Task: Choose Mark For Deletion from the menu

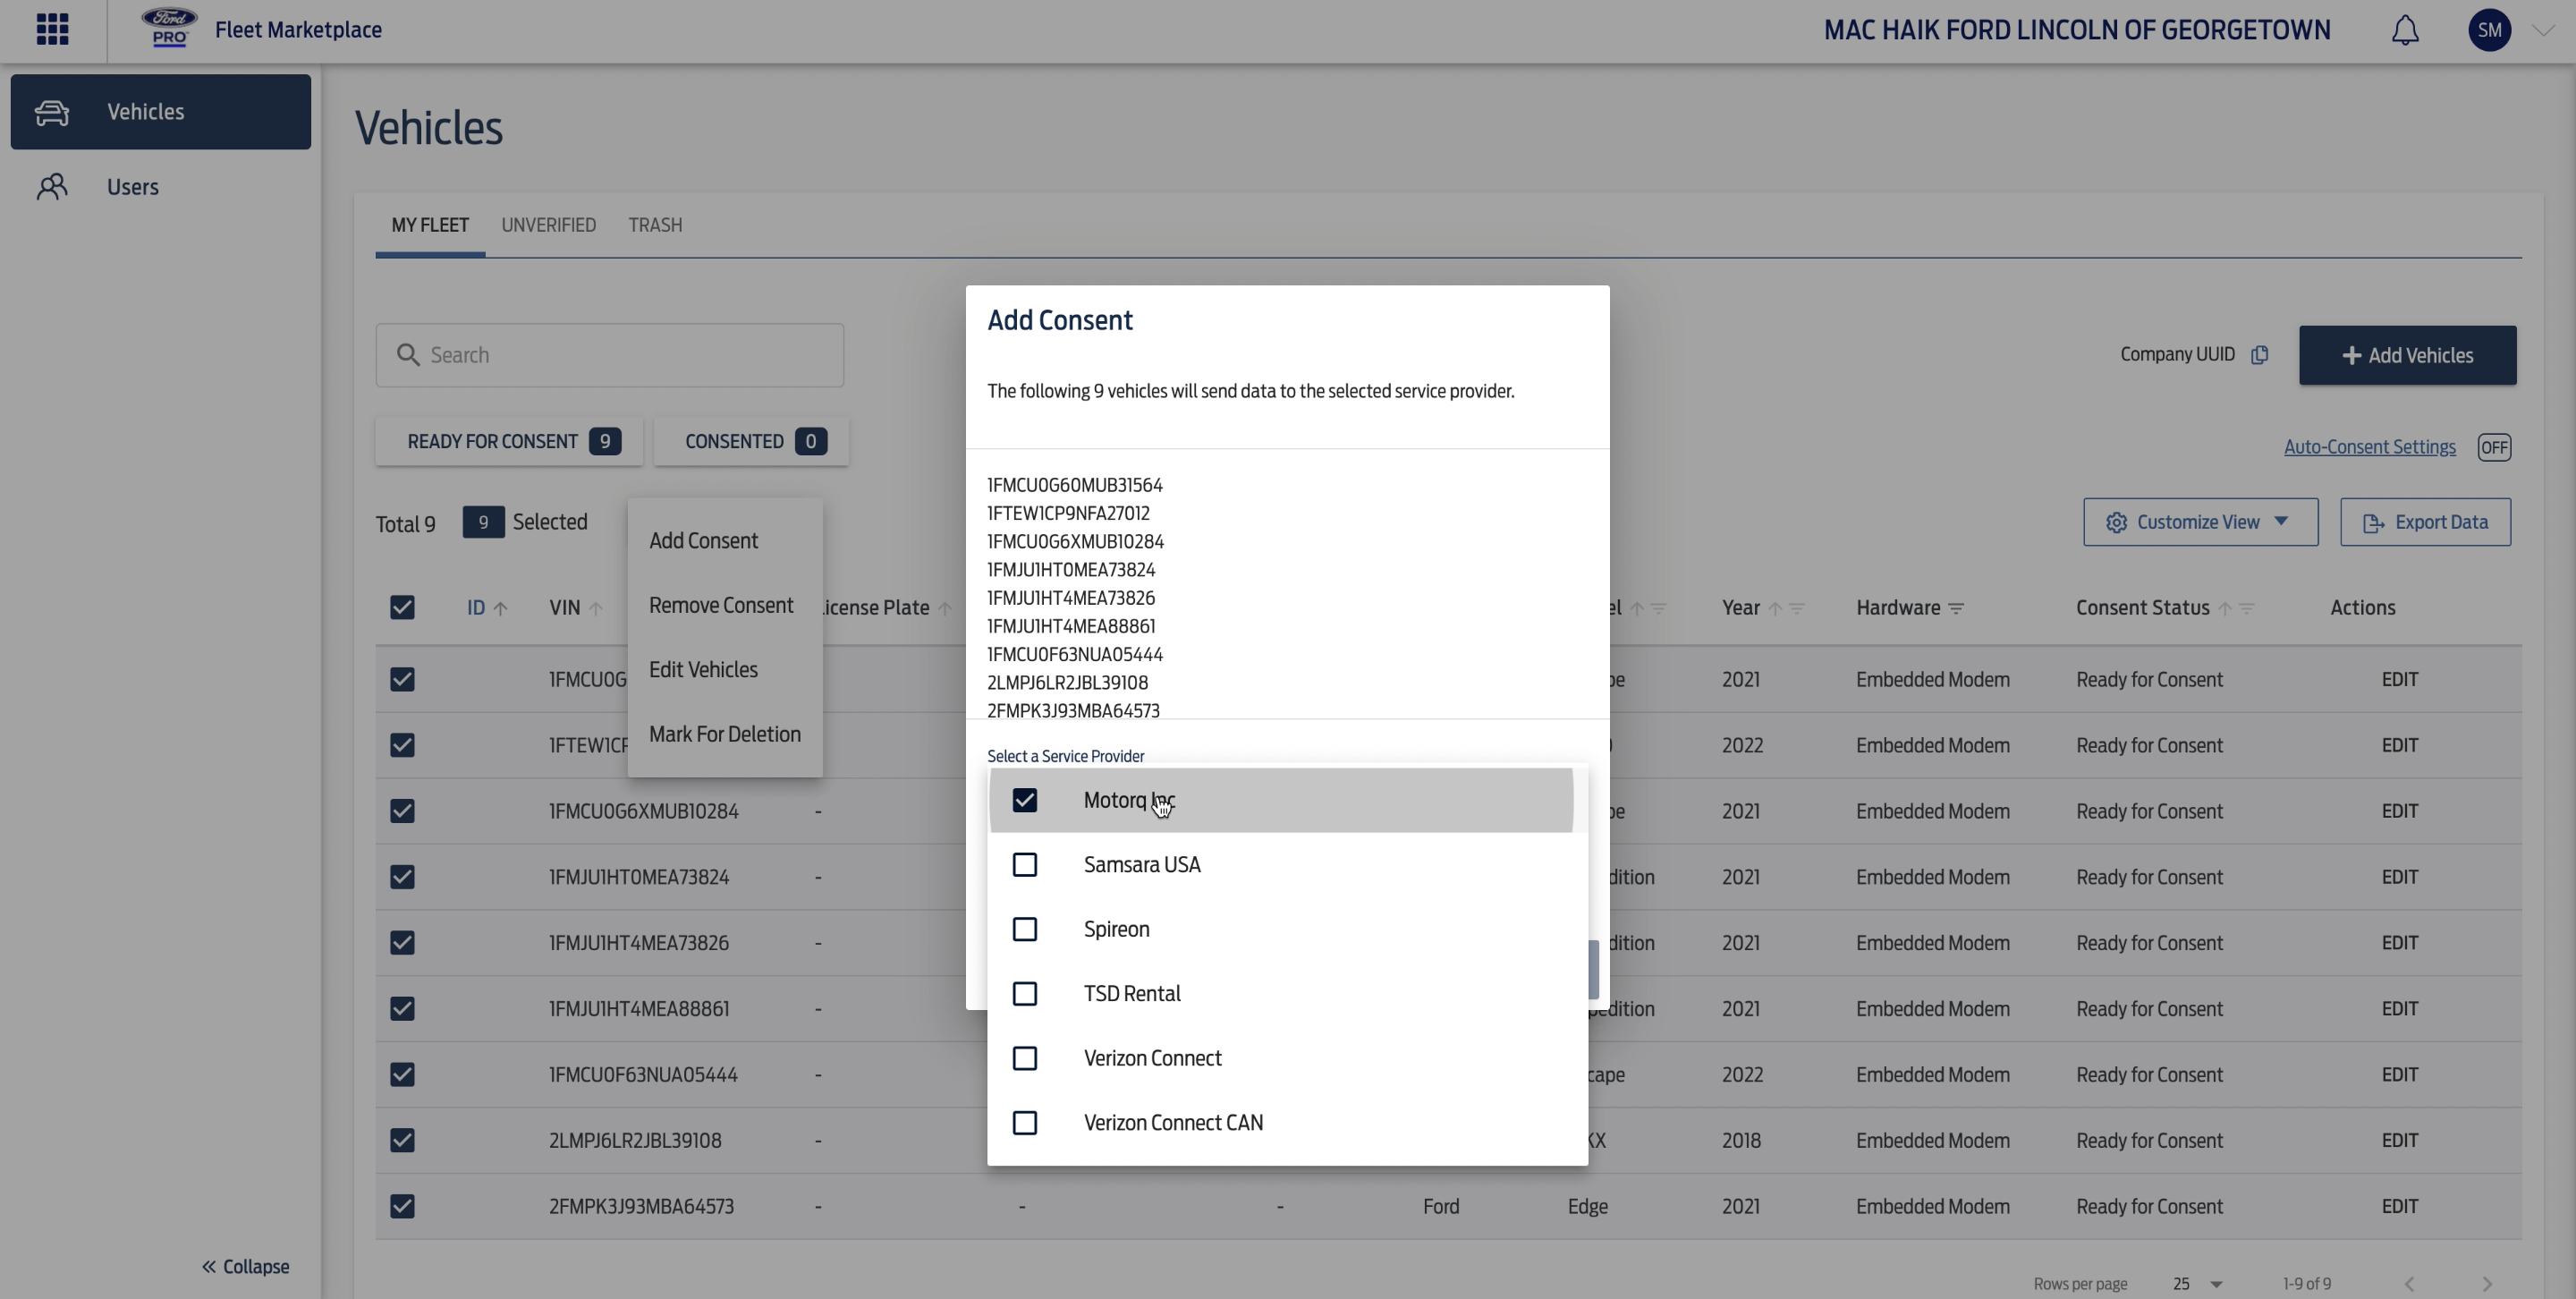Action: click(x=725, y=734)
